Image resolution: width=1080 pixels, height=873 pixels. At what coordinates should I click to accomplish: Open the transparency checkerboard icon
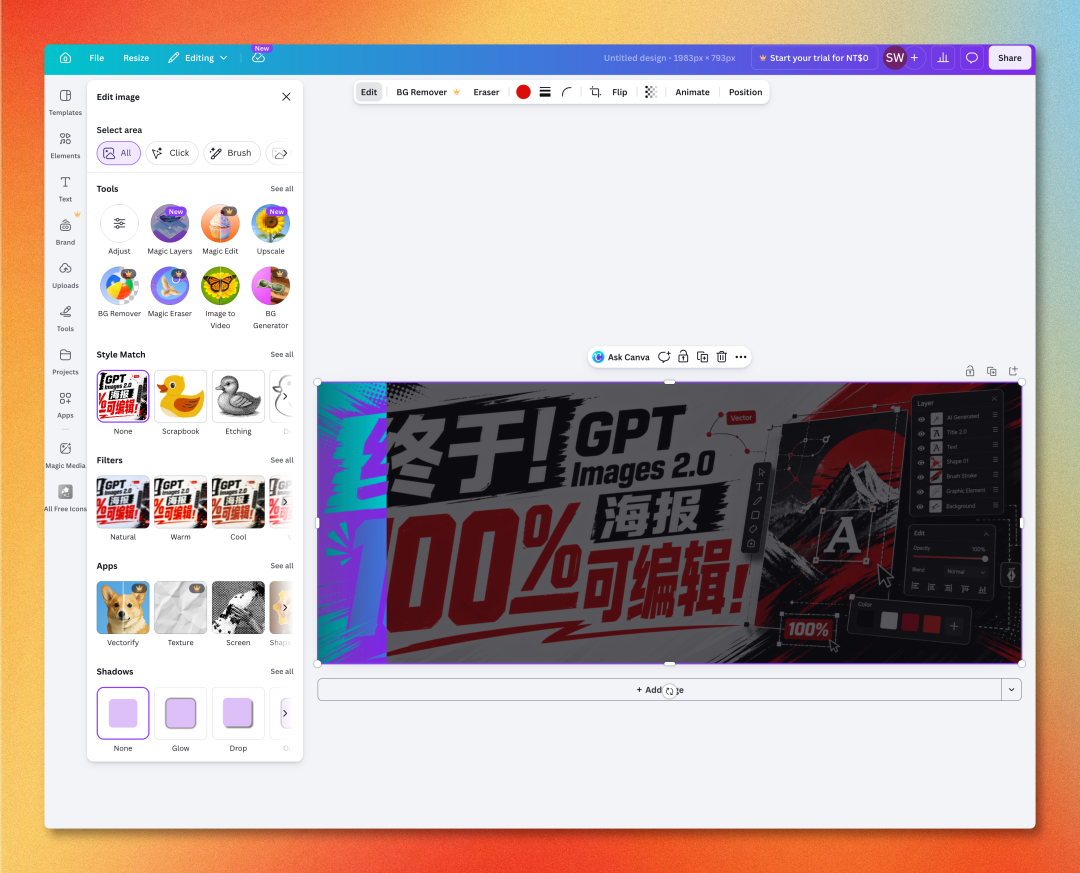pyautogui.click(x=651, y=92)
